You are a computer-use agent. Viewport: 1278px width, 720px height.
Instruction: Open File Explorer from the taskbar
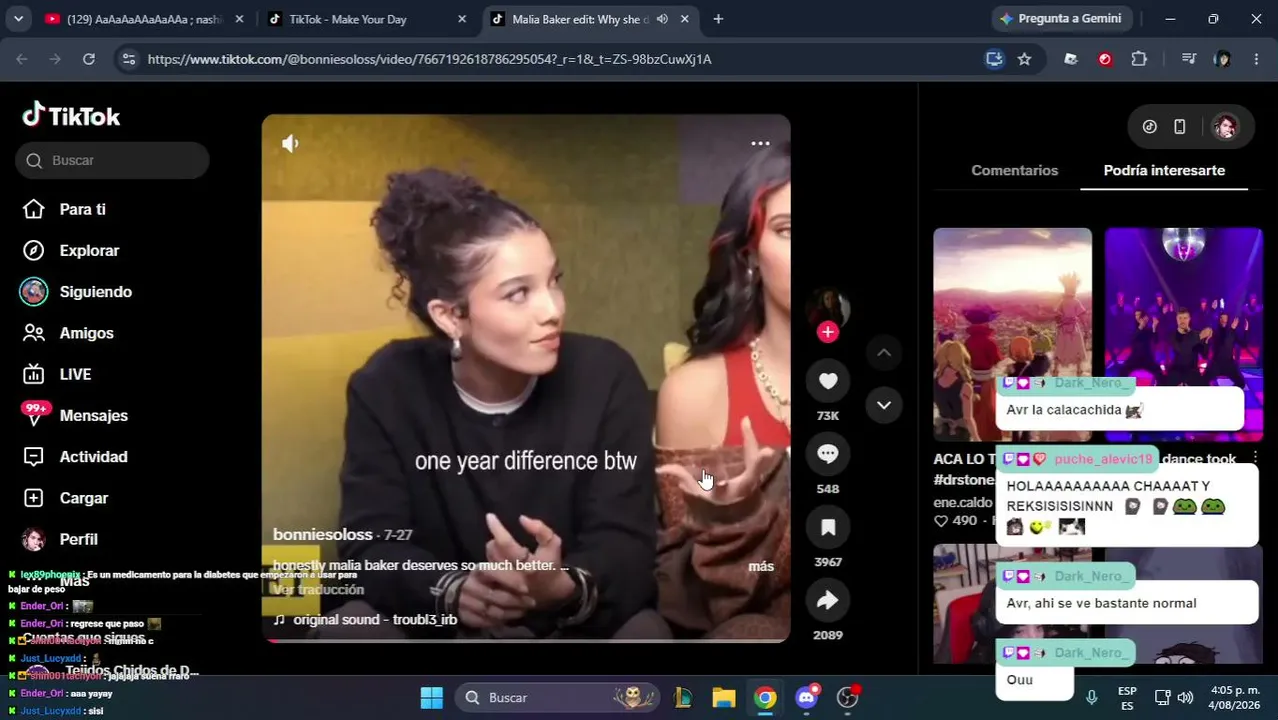coord(724,698)
